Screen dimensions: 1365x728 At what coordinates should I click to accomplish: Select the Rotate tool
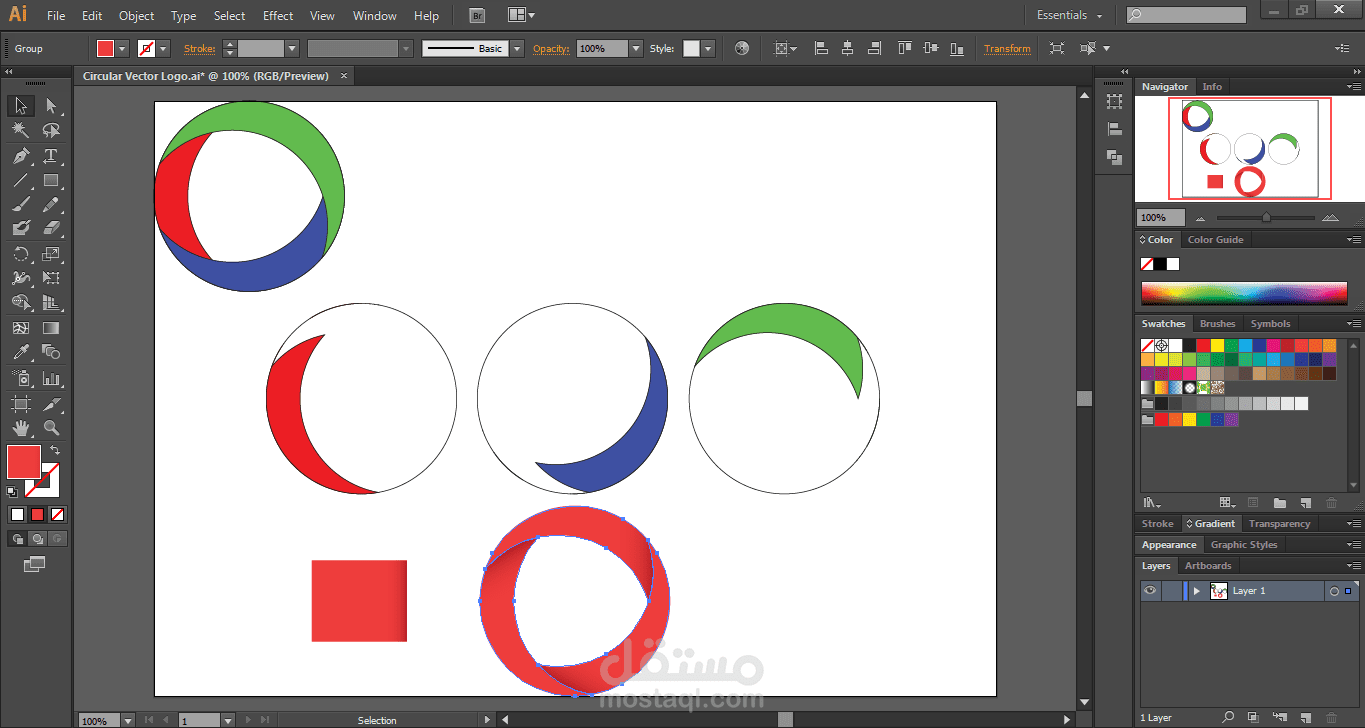20,254
